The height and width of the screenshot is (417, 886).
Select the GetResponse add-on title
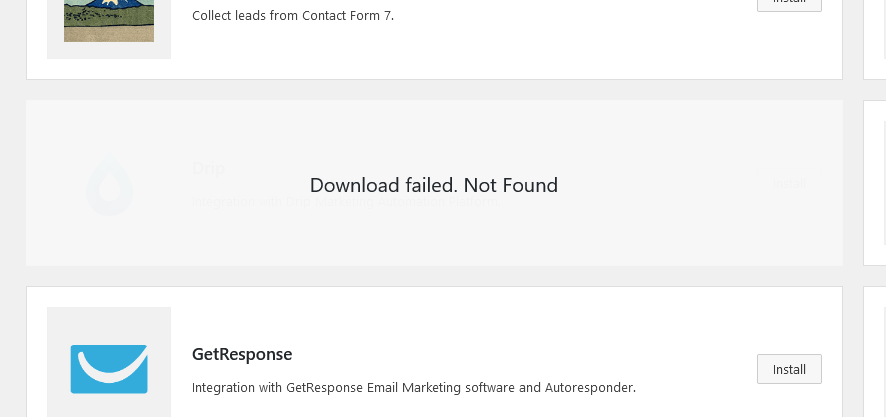242,354
